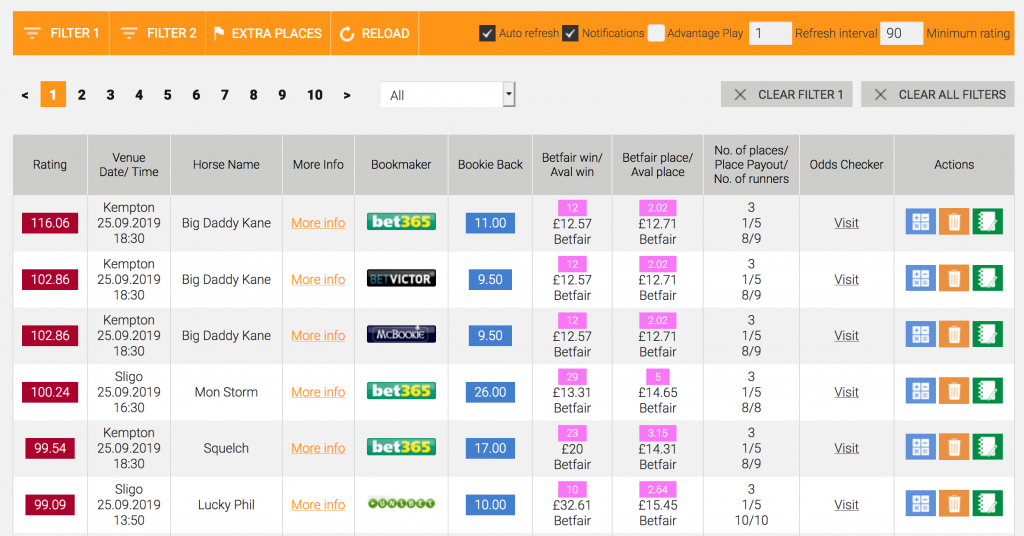This screenshot has width=1024, height=536.
Task: Open calculator icon in BetVictor row
Action: click(920, 279)
